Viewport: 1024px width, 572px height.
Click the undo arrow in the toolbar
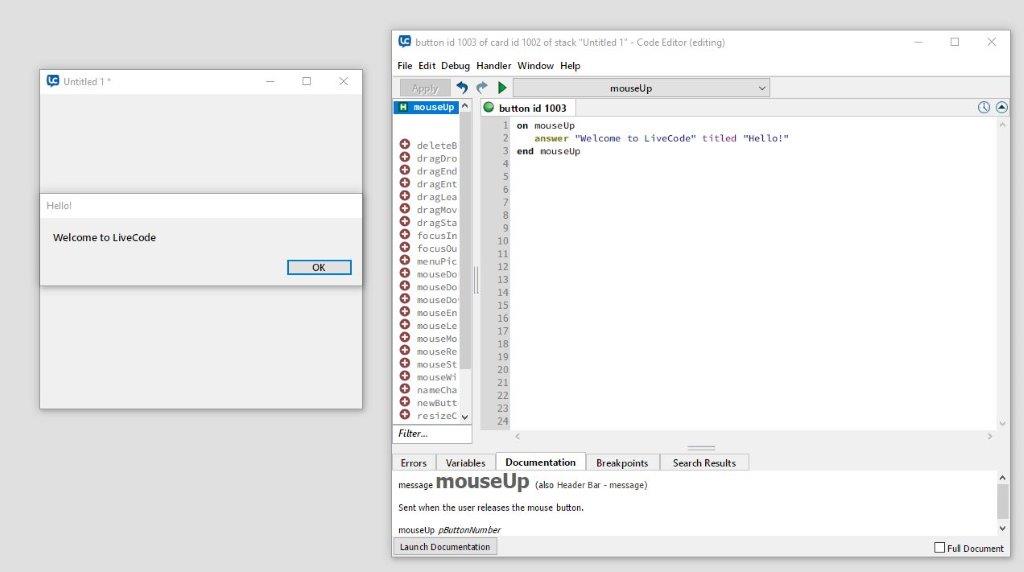click(462, 88)
